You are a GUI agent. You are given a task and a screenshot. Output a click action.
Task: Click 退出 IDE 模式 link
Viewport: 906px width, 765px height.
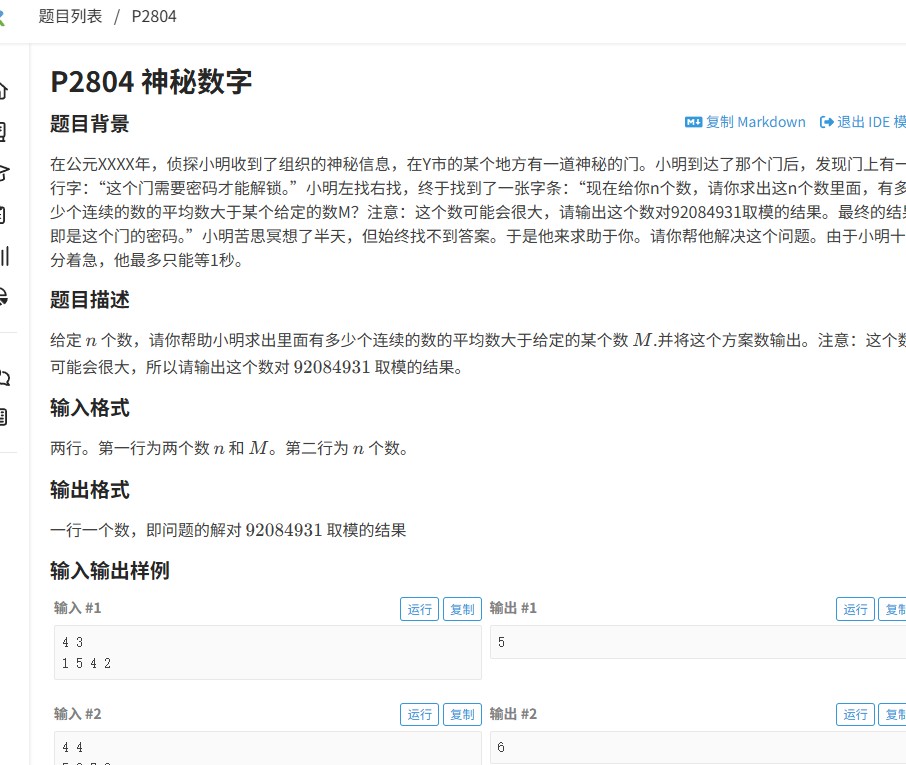pos(863,122)
